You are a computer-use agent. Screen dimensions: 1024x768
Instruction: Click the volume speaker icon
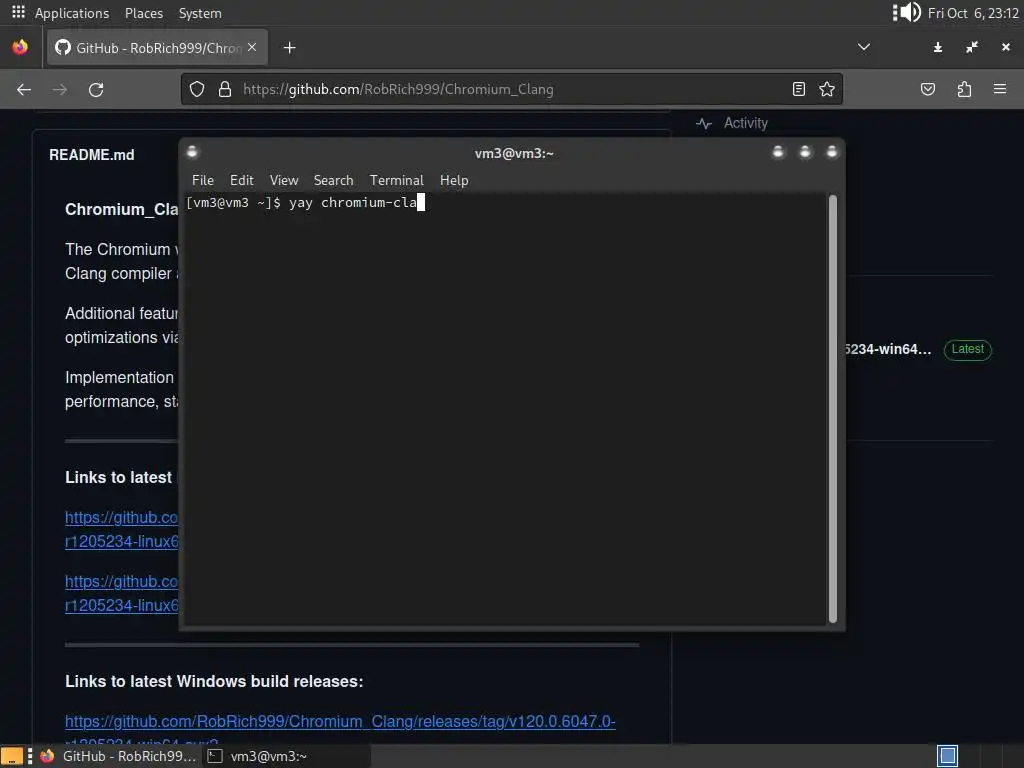pyautogui.click(x=910, y=12)
